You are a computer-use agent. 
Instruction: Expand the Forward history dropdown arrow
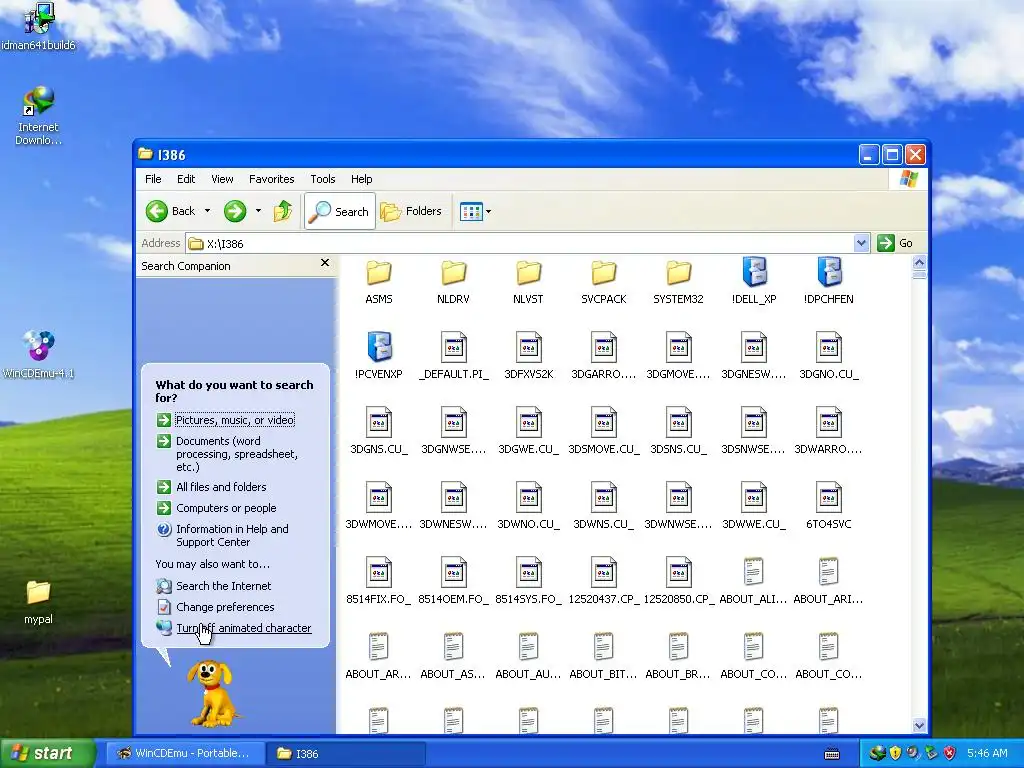[258, 211]
